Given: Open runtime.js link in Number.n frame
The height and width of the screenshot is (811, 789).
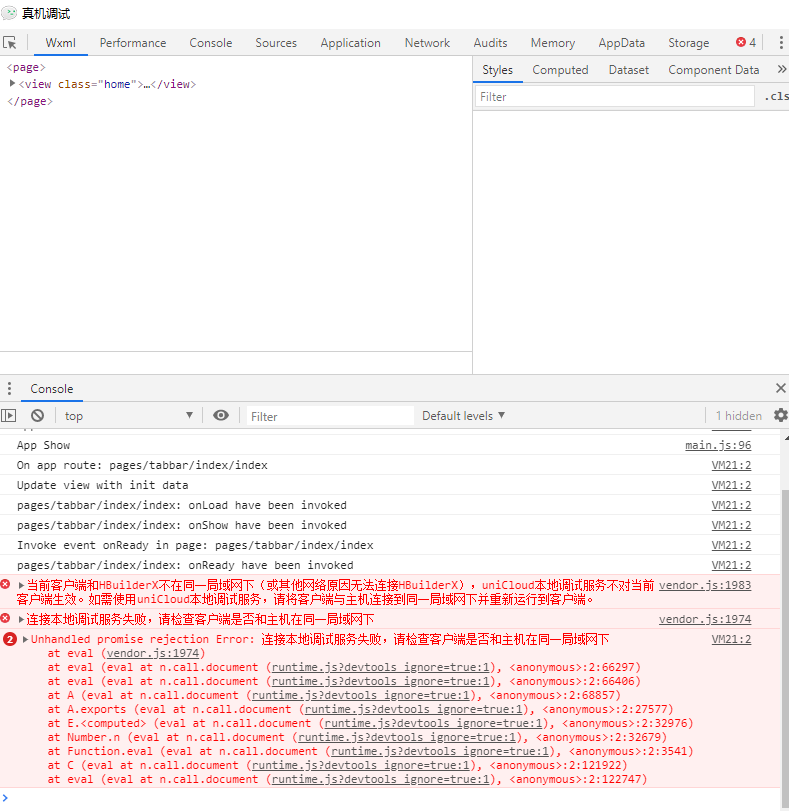Looking at the screenshot, I should click(x=407, y=737).
